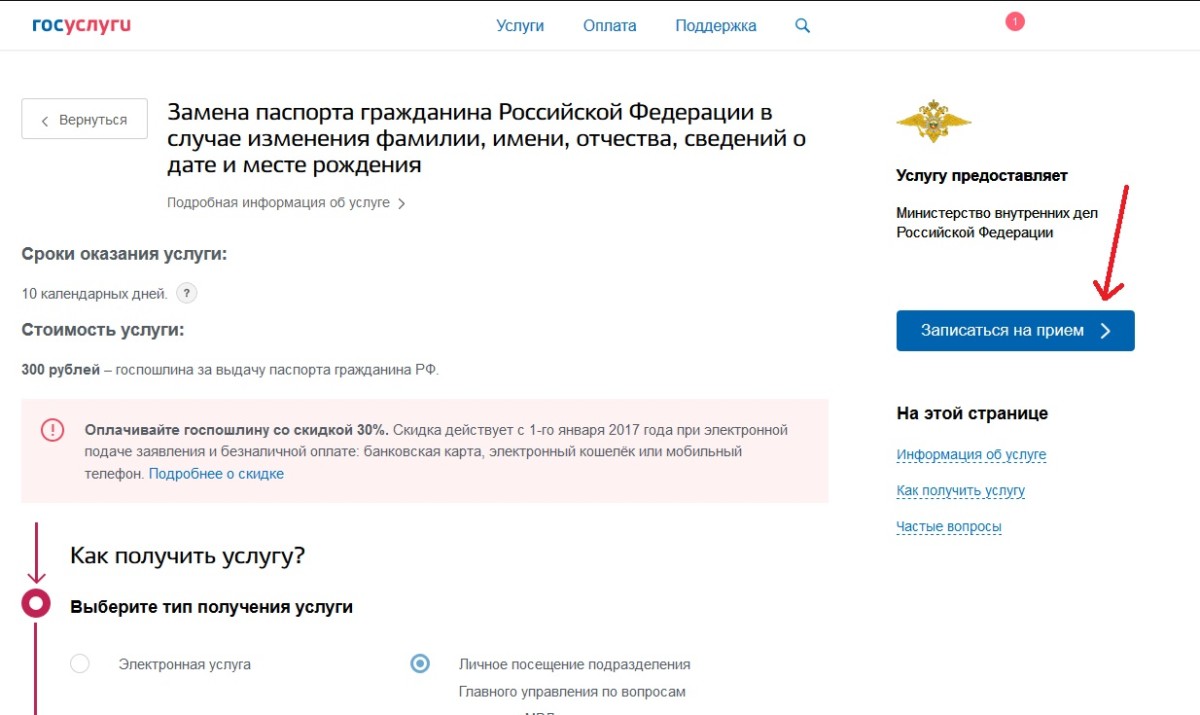Screen dimensions: 1200x715
Task: Go to the Поддержка section
Action: (x=716, y=26)
